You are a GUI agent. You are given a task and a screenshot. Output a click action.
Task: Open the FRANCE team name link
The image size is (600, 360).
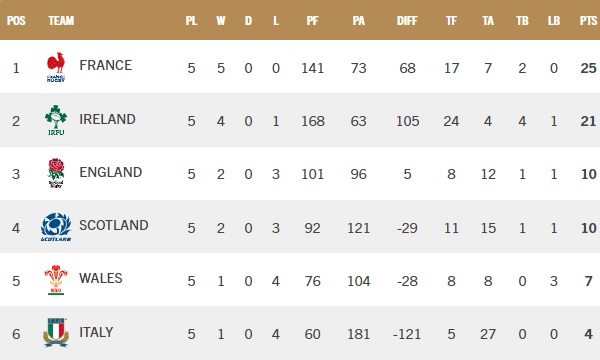click(x=106, y=65)
